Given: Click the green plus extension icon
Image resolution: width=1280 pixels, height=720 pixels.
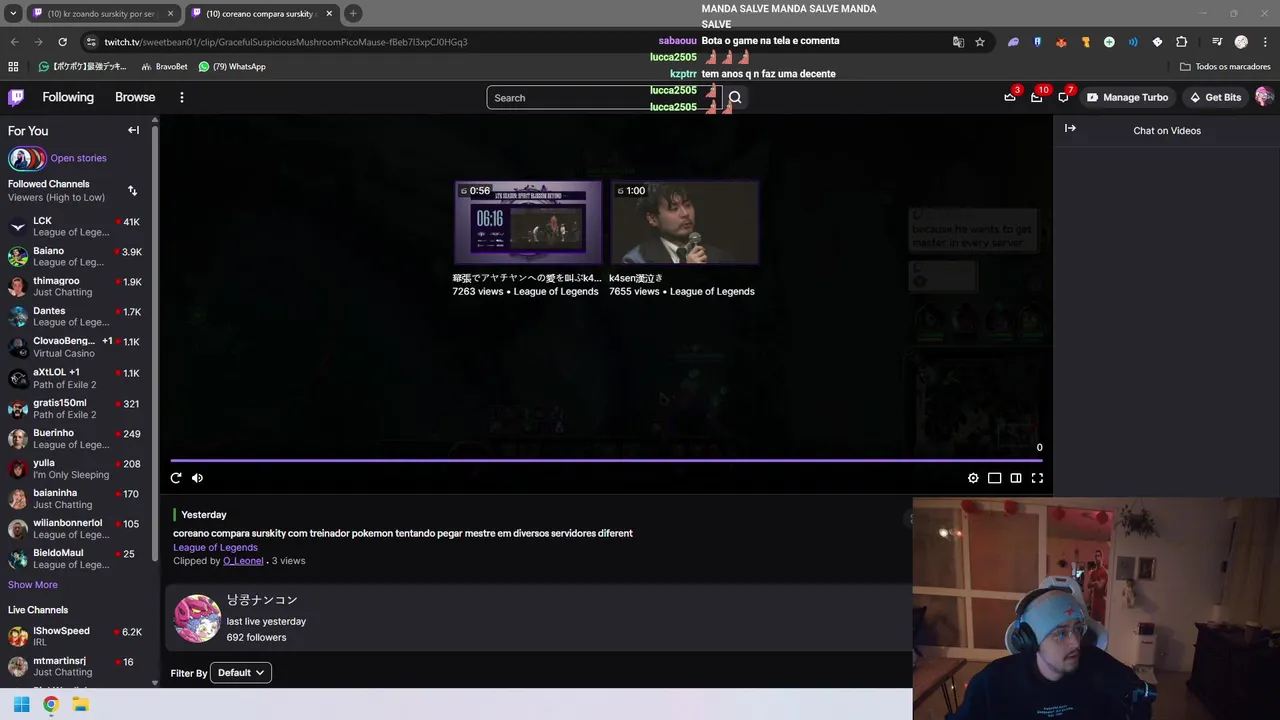Looking at the screenshot, I should point(1109,42).
